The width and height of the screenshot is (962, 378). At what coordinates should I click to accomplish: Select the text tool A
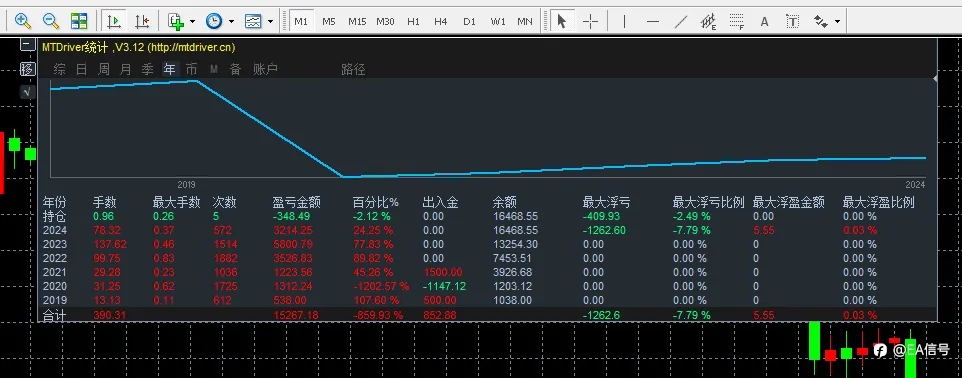(x=764, y=21)
